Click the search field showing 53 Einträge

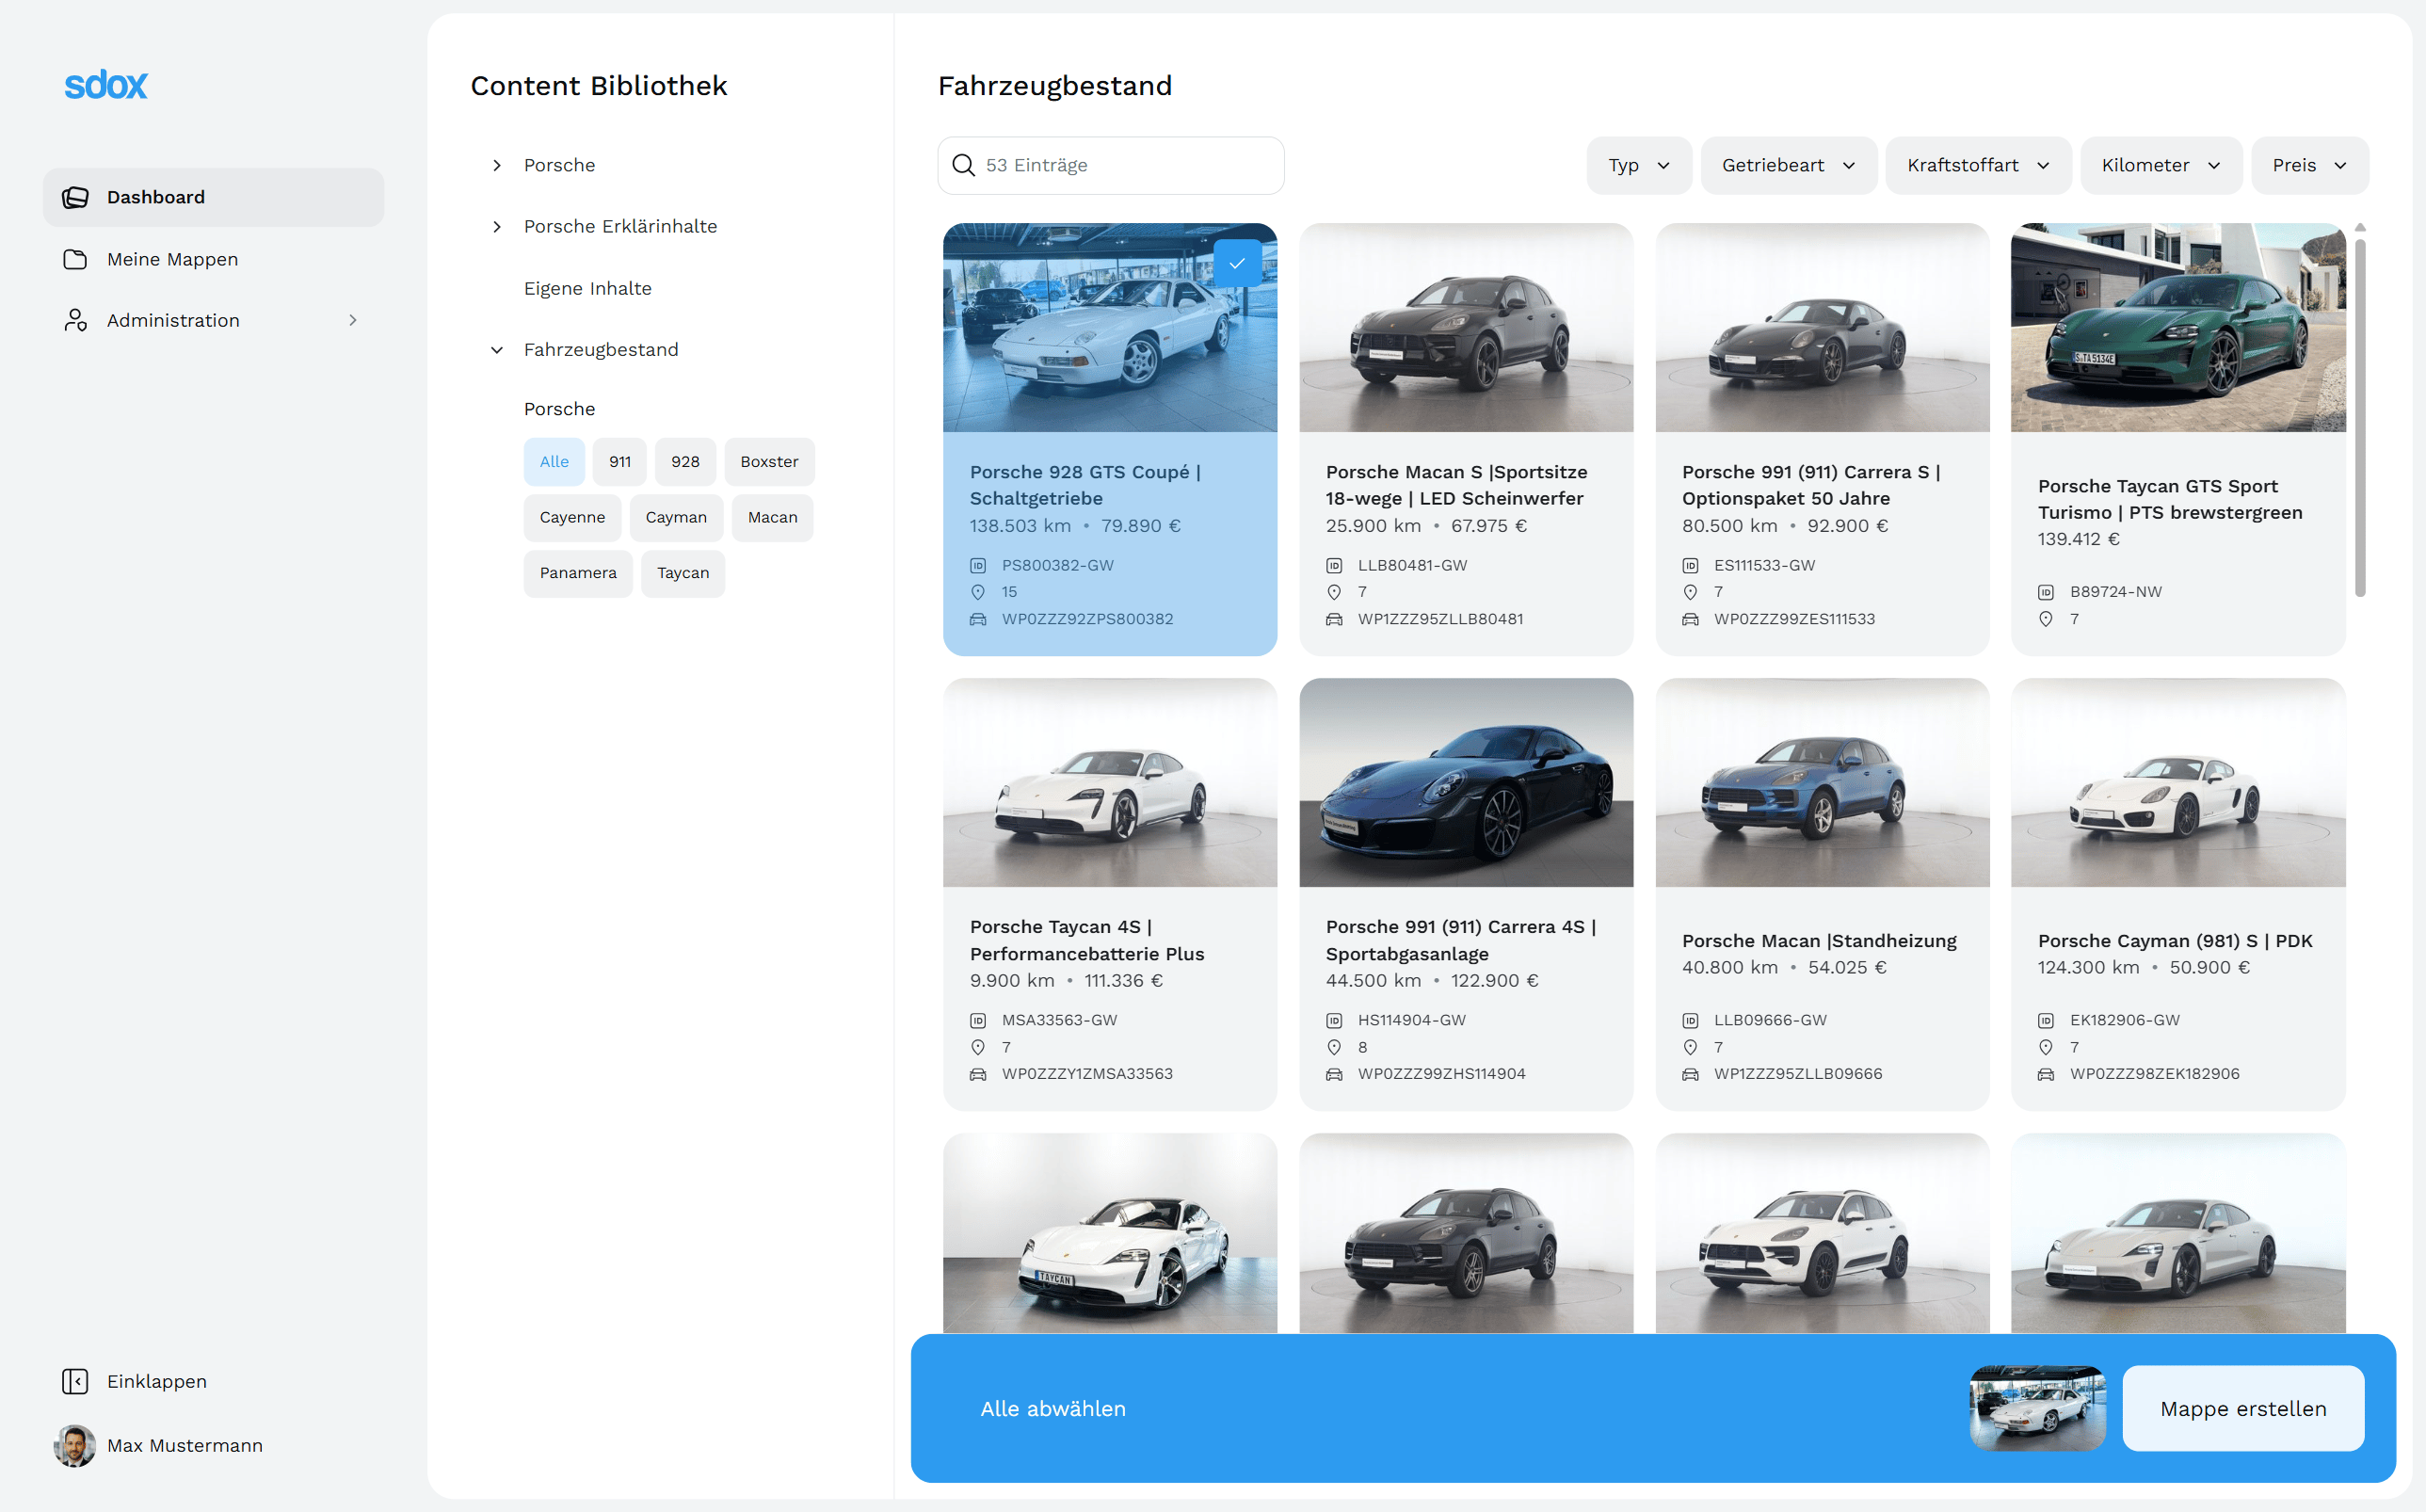pos(1111,165)
